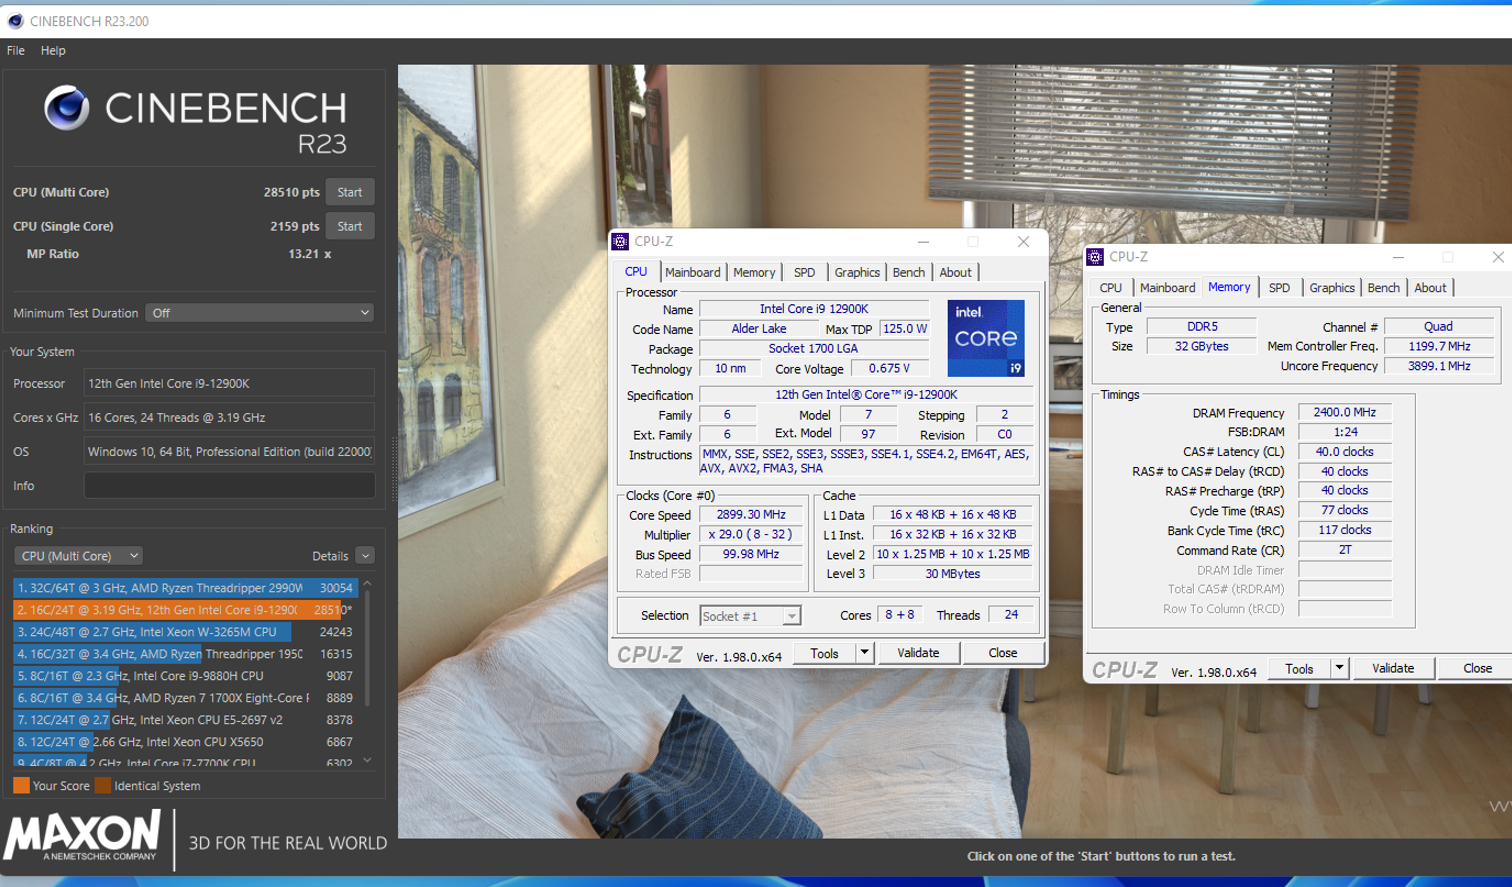This screenshot has height=887, width=1512.
Task: Start the CPU Single Core test
Action: [350, 226]
